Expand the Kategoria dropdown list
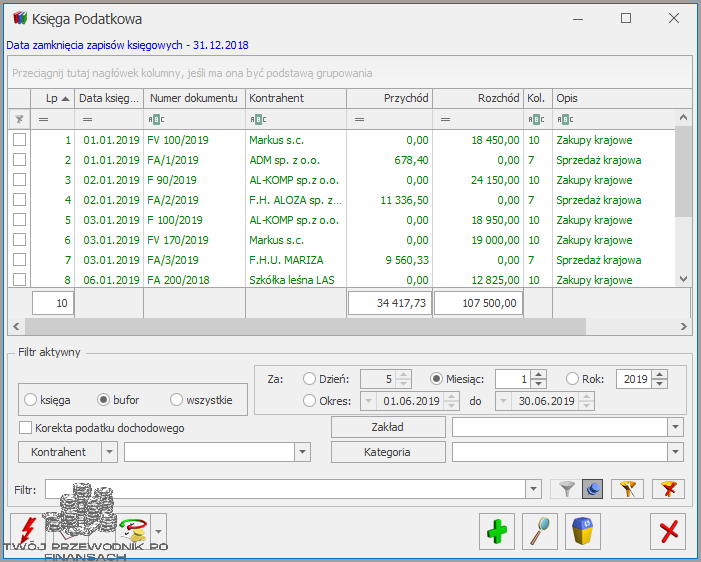Image resolution: width=701 pixels, height=562 pixels. tap(676, 452)
